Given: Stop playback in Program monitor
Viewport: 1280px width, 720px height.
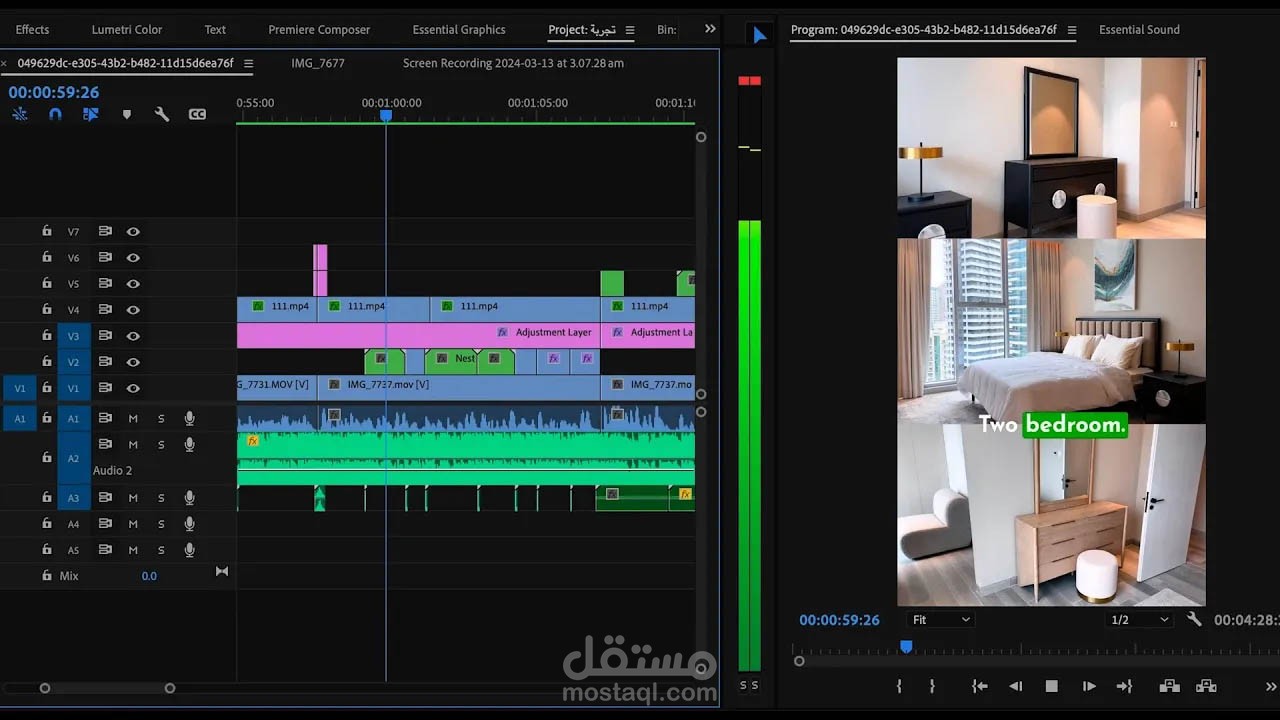Looking at the screenshot, I should click(1052, 686).
